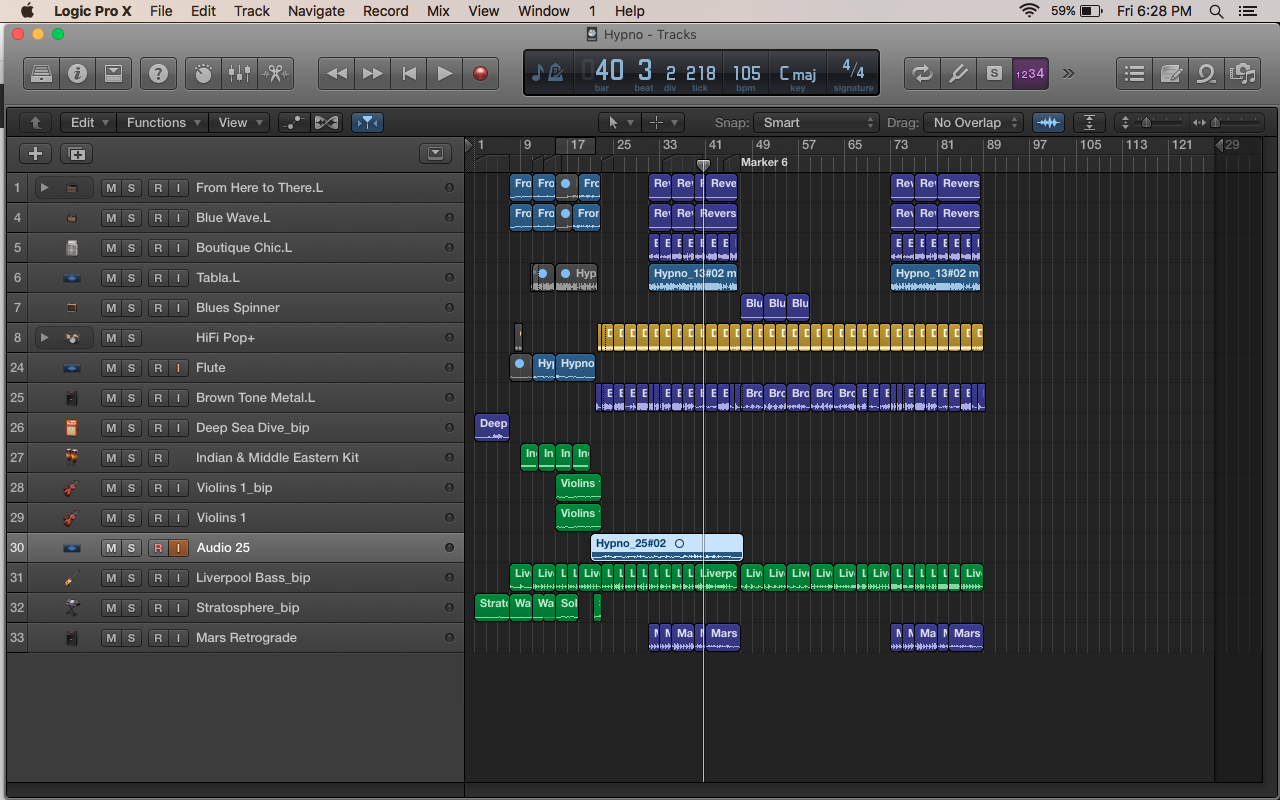Select the Hypno_25#02 region
Image resolution: width=1280 pixels, height=800 pixels.
click(x=667, y=547)
